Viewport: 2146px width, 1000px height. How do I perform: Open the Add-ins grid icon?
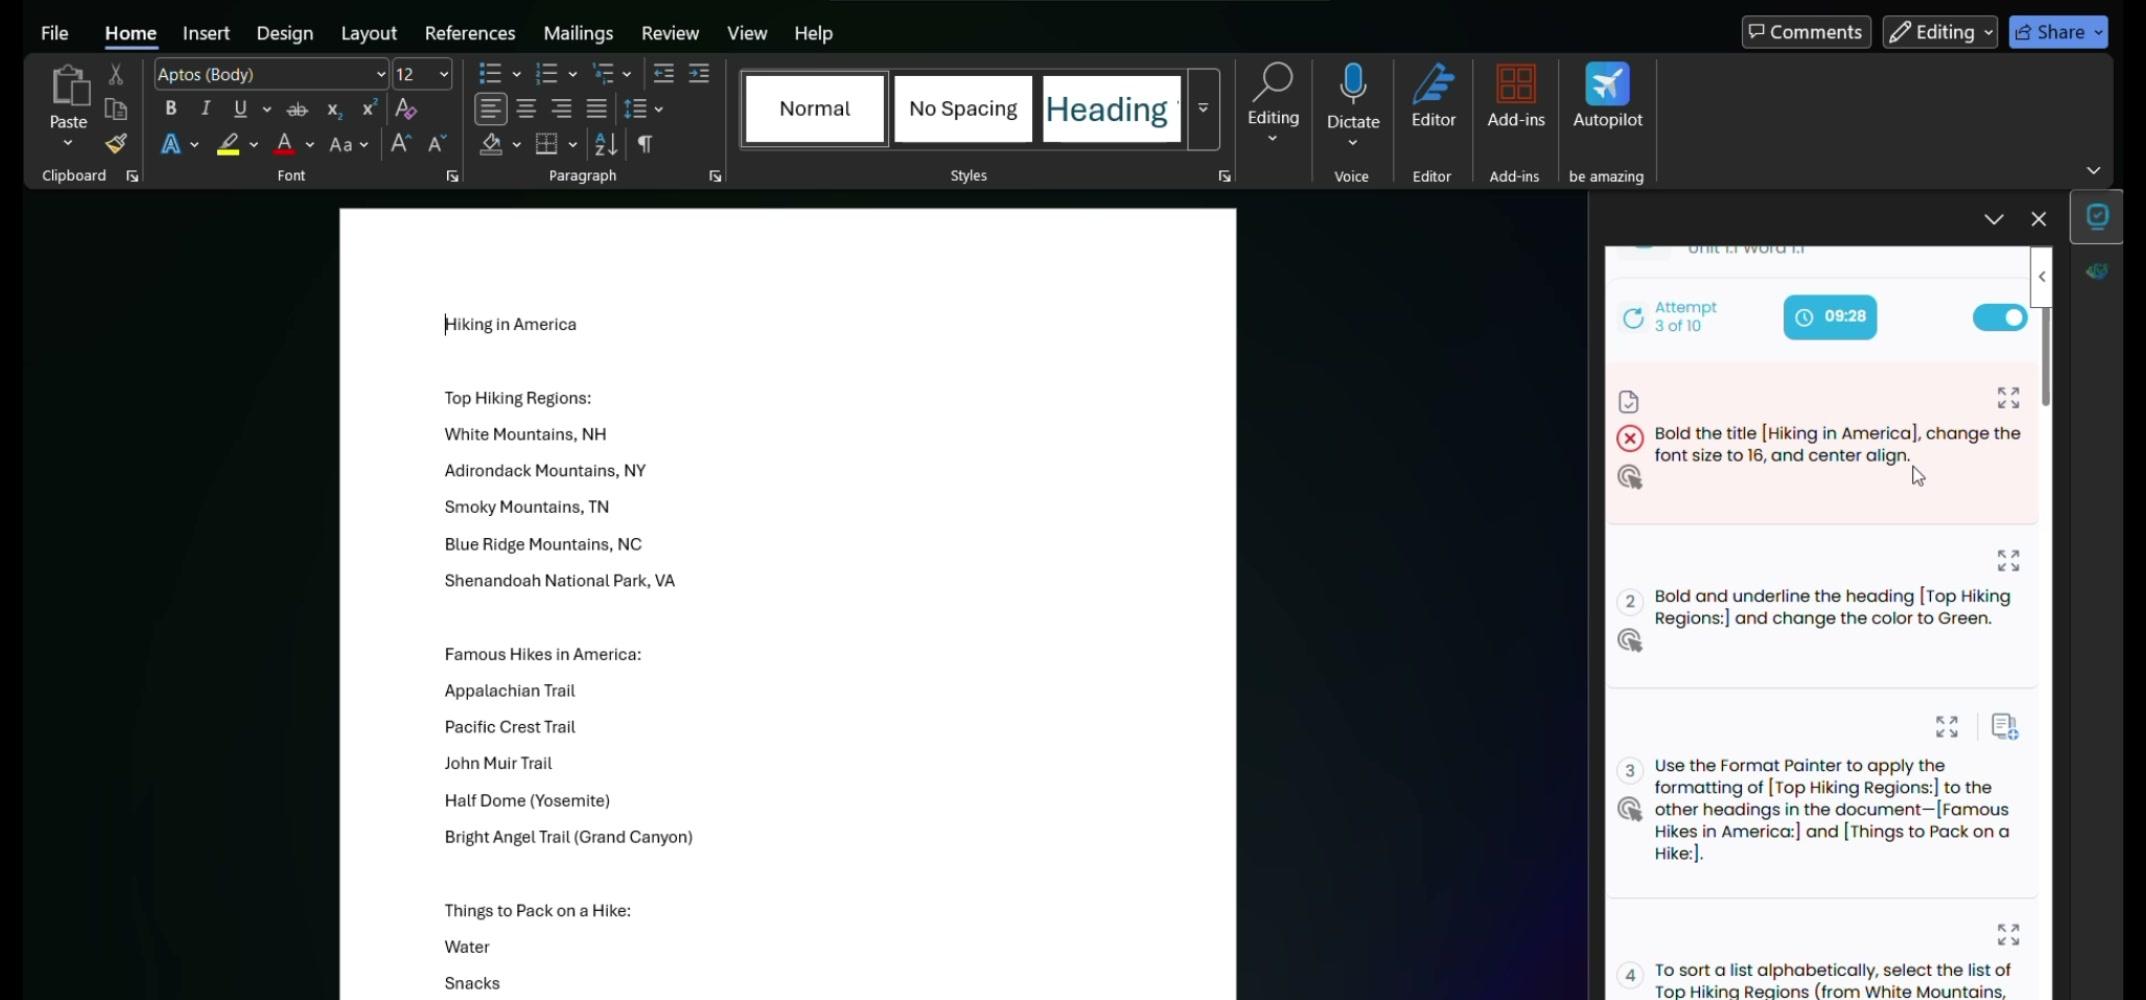point(1516,84)
